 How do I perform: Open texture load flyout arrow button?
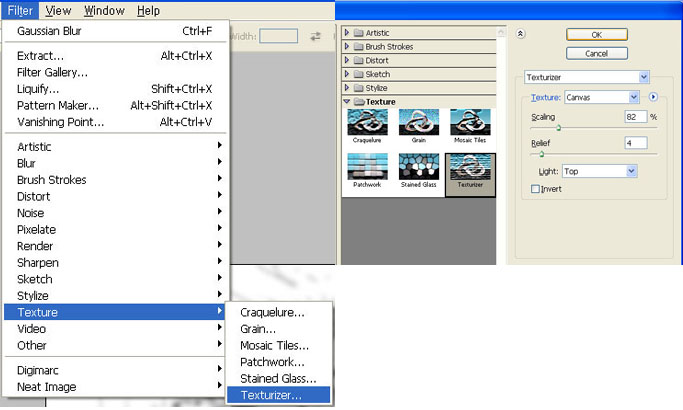(653, 97)
